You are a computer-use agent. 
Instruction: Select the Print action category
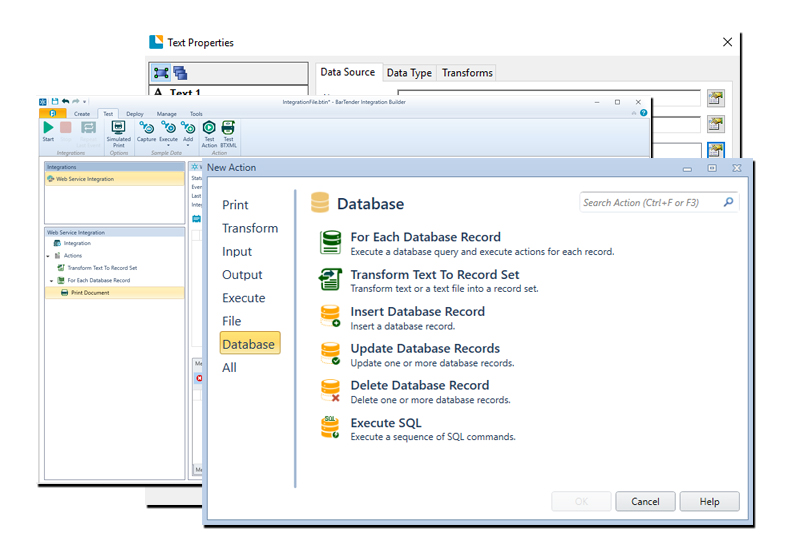tap(235, 205)
